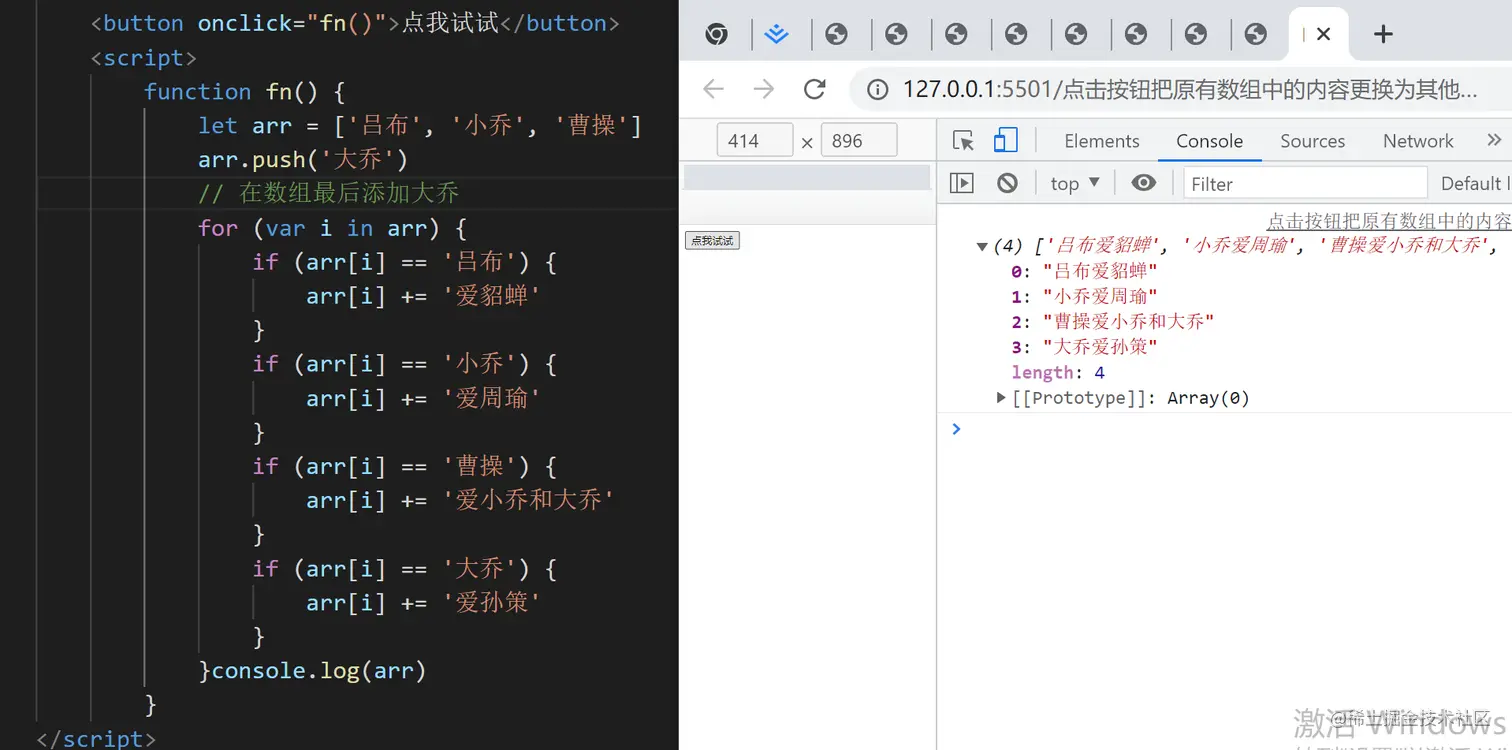Open the Default levels dropdown
Image resolution: width=1512 pixels, height=750 pixels.
click(1475, 183)
